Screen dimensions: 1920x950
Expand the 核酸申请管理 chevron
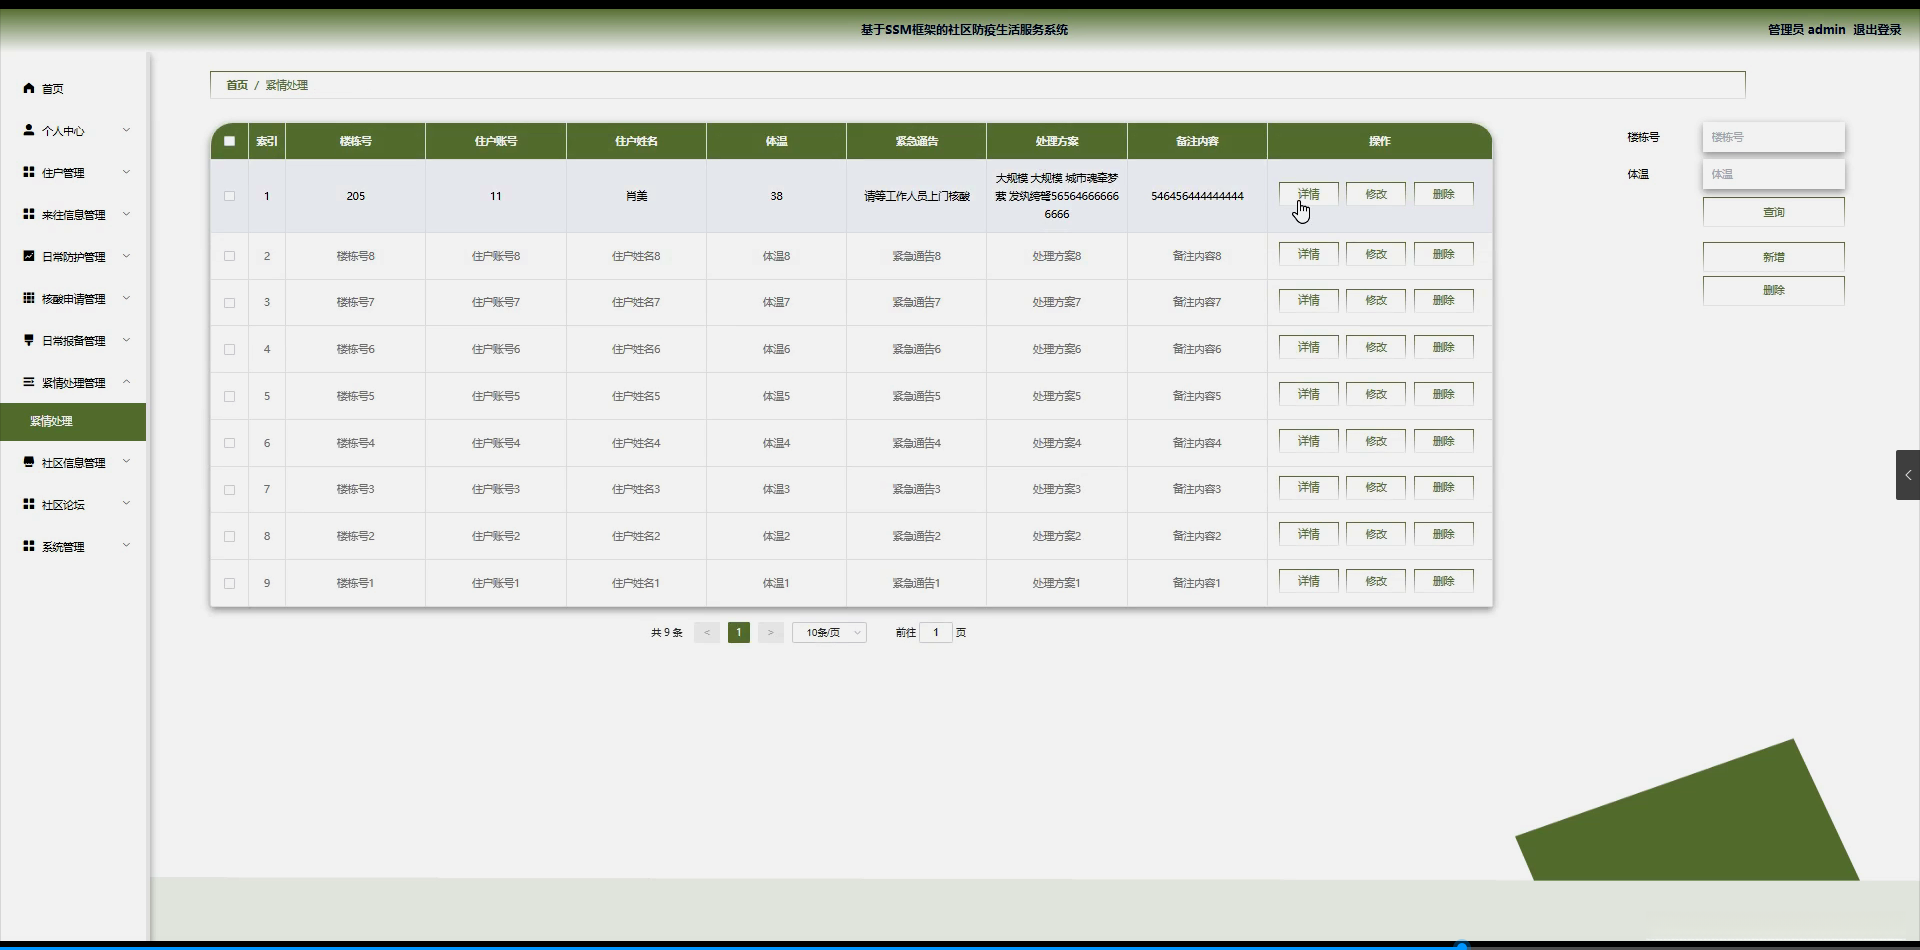point(126,298)
